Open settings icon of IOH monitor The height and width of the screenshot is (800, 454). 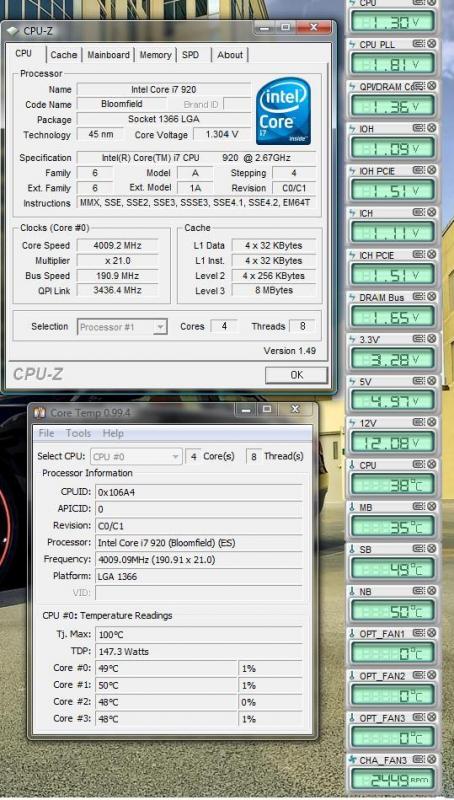419,128
